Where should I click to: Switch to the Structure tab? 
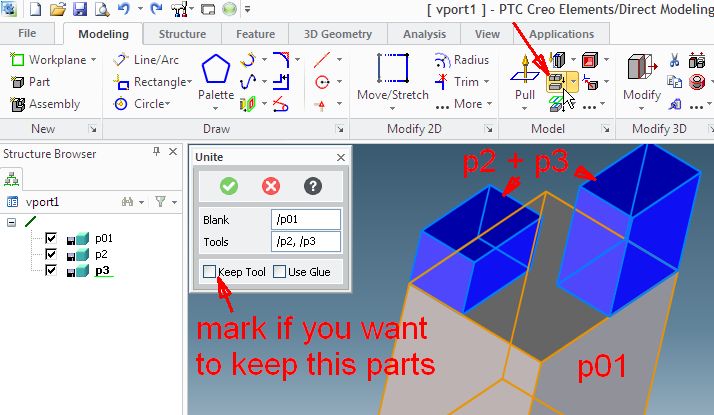tap(182, 34)
